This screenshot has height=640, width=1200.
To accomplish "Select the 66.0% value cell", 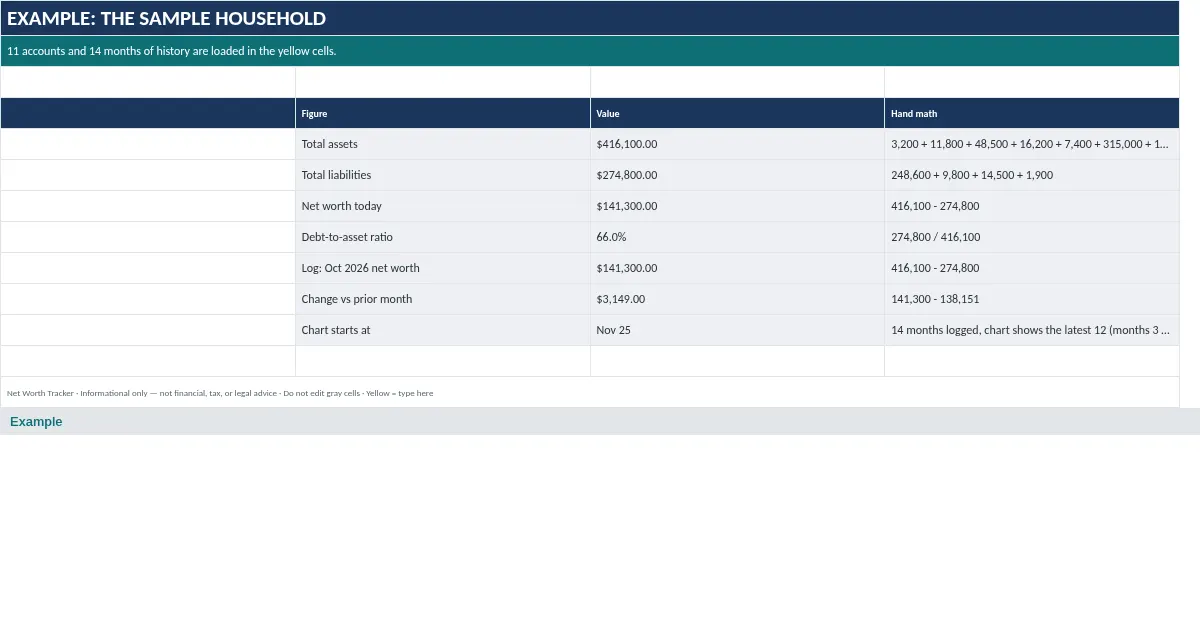I will pos(737,237).
